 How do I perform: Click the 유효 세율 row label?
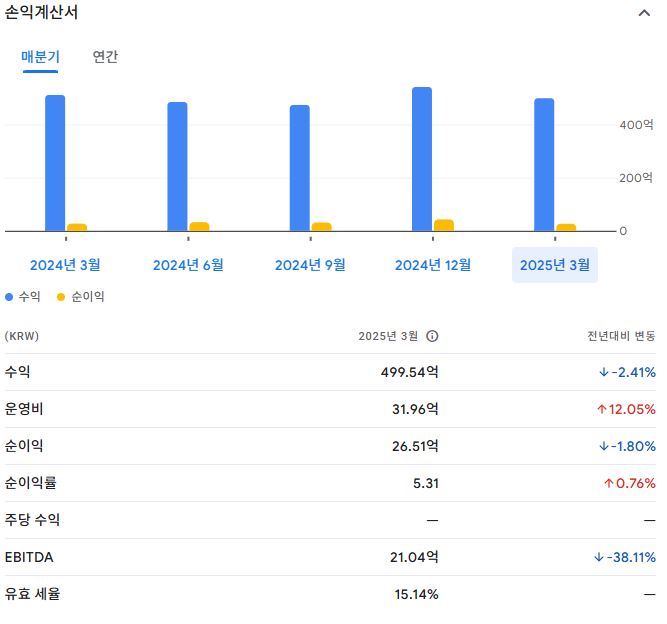[32, 594]
